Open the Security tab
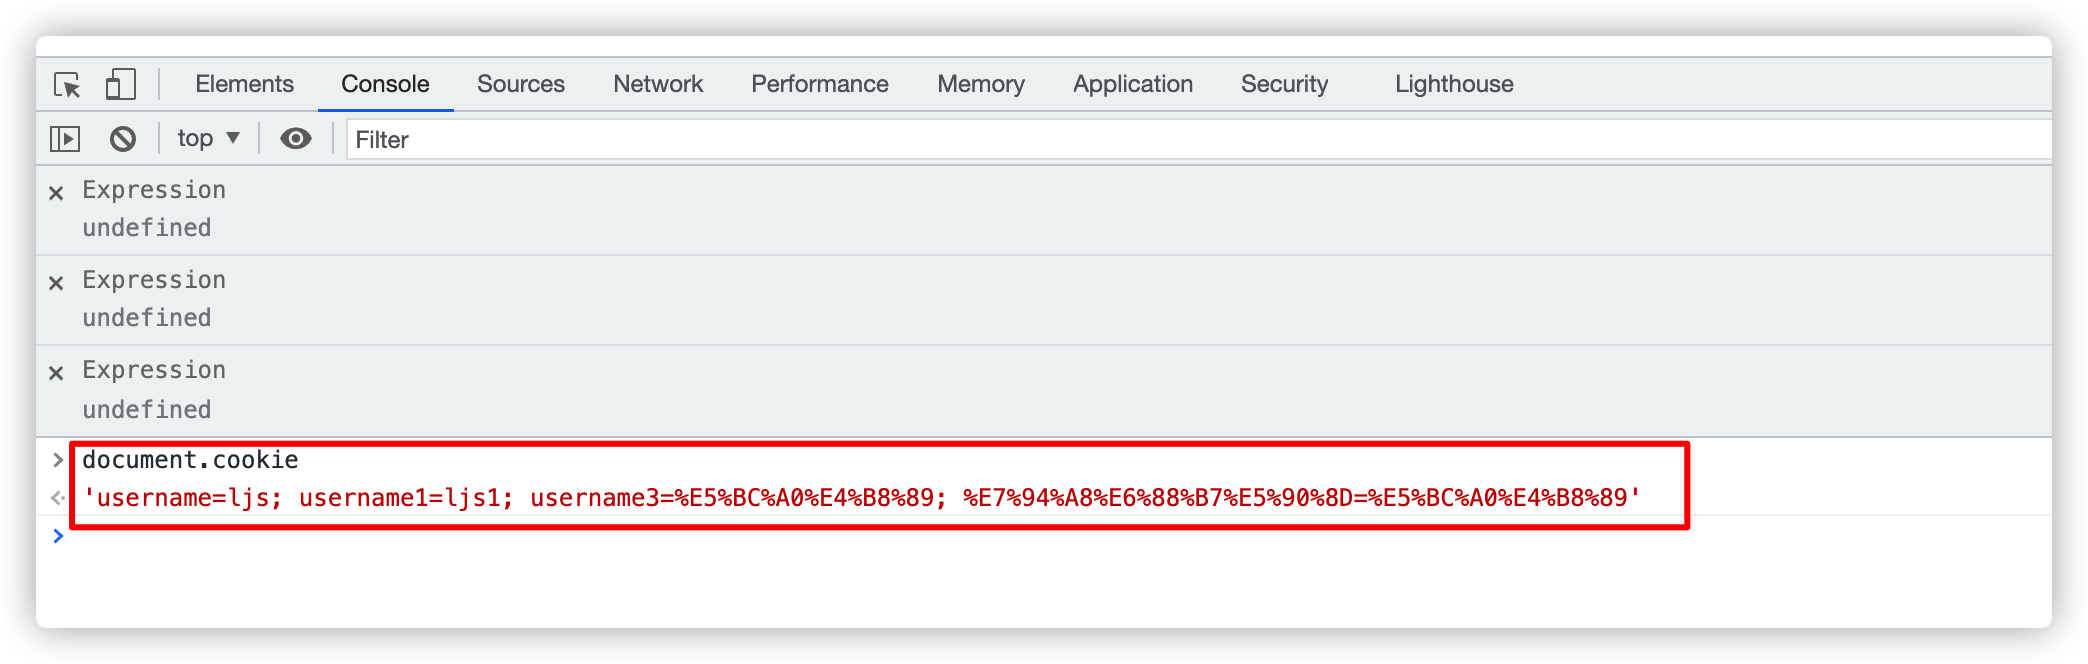2088x664 pixels. coord(1284,84)
